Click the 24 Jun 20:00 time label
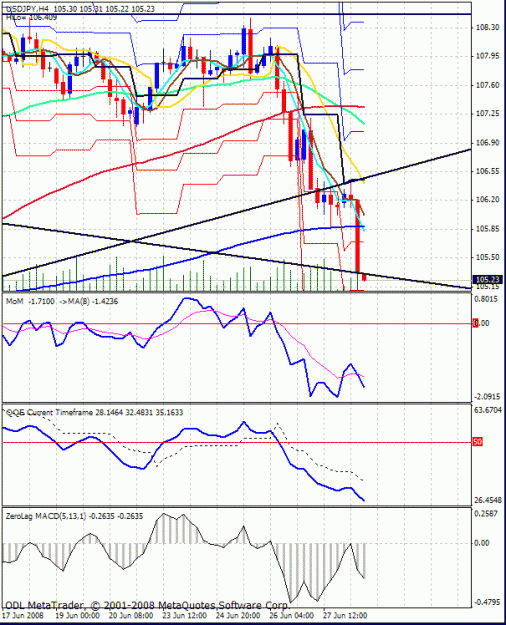This screenshot has height=625, width=506. [238, 615]
